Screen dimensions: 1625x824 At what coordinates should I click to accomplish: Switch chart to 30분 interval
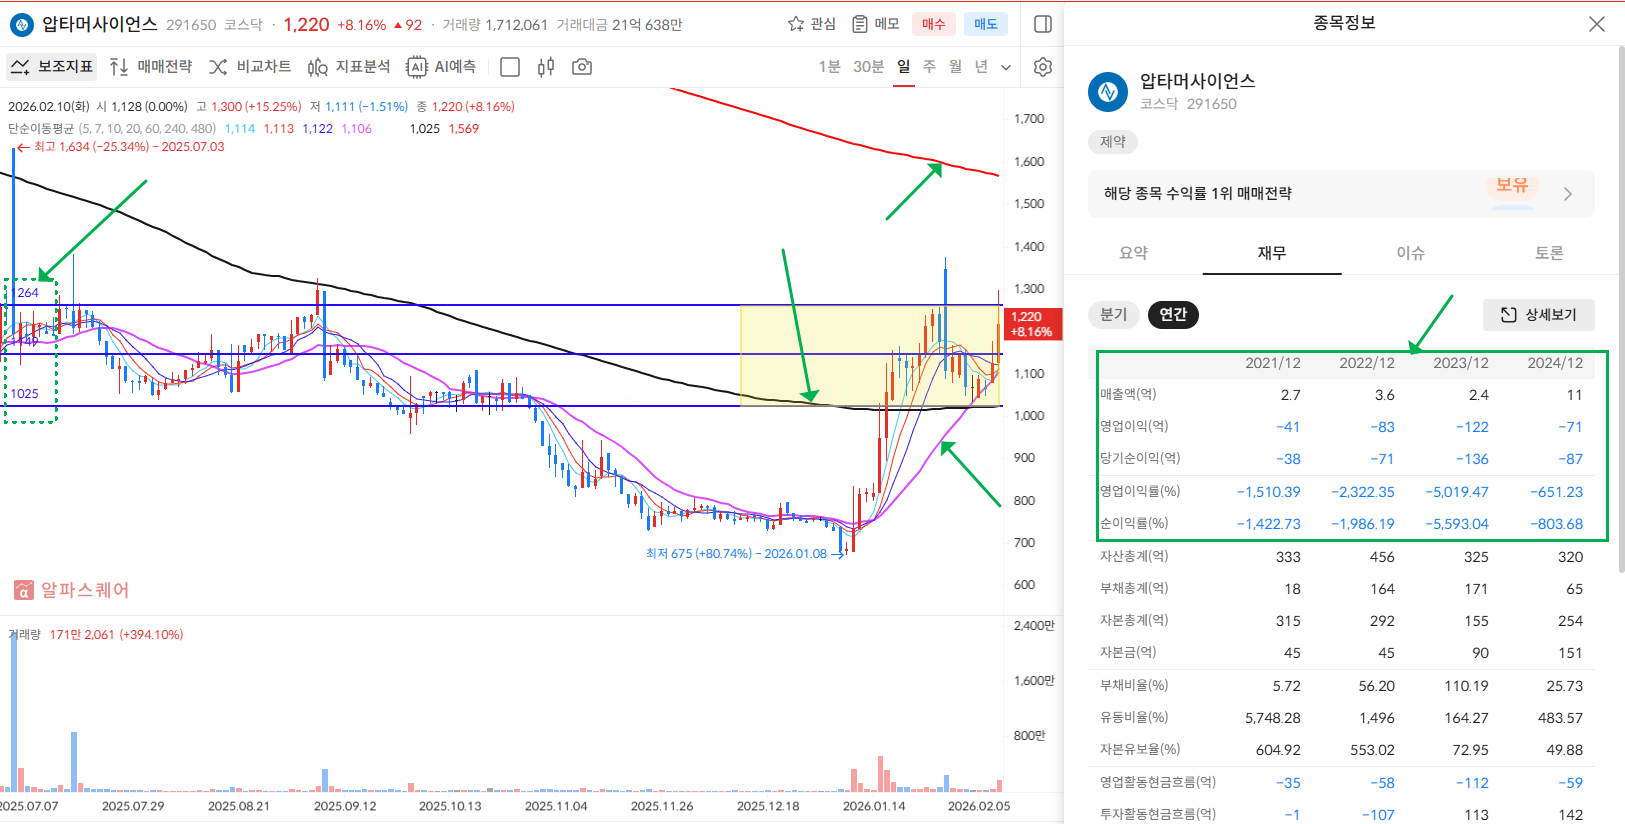[868, 66]
